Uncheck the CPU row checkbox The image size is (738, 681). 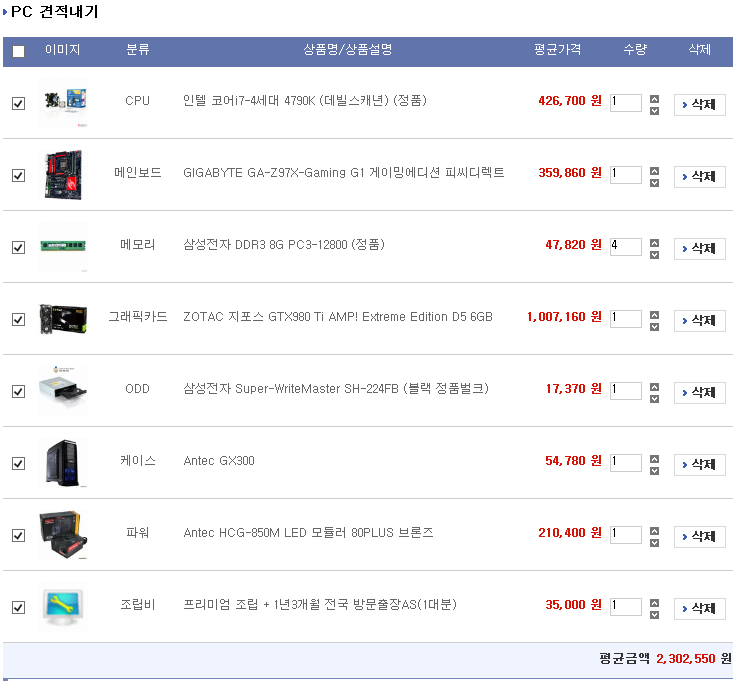(18, 103)
